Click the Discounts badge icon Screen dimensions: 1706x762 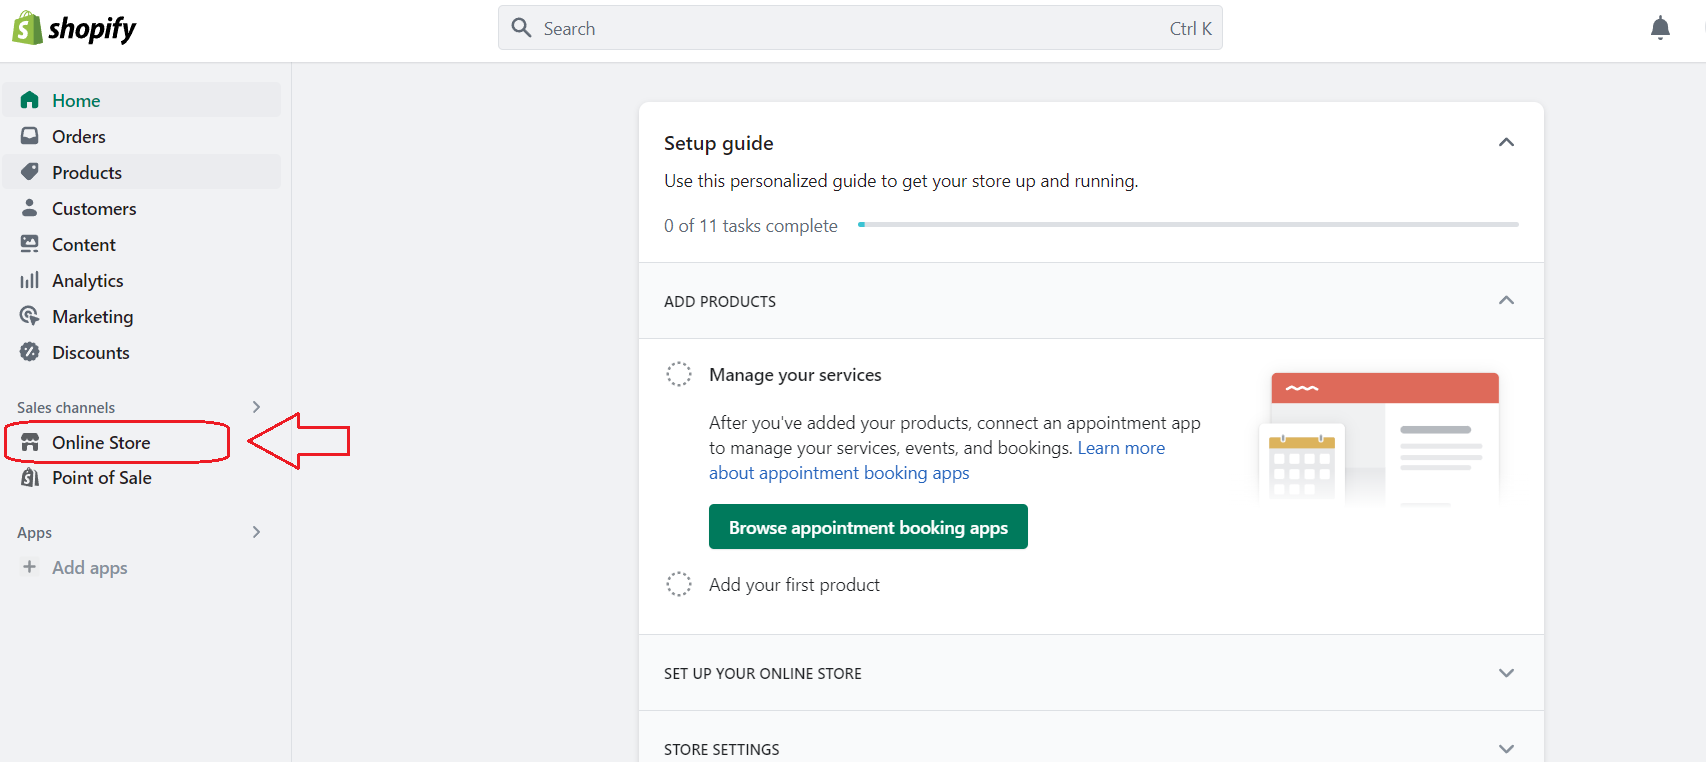[x=30, y=352]
